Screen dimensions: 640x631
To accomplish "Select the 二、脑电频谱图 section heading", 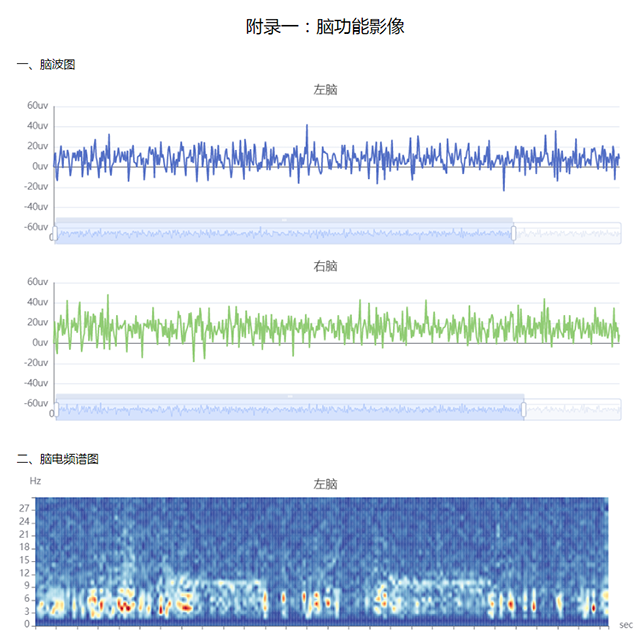I will [58, 459].
